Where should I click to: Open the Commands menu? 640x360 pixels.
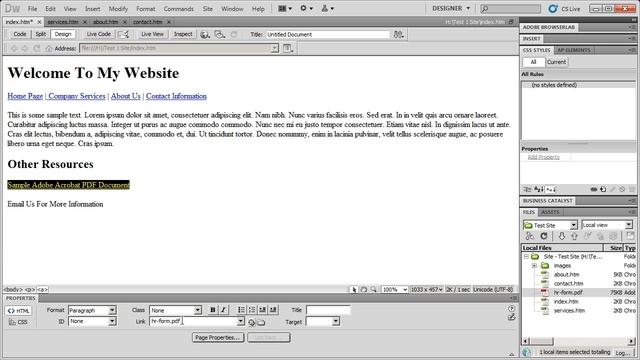tap(179, 9)
